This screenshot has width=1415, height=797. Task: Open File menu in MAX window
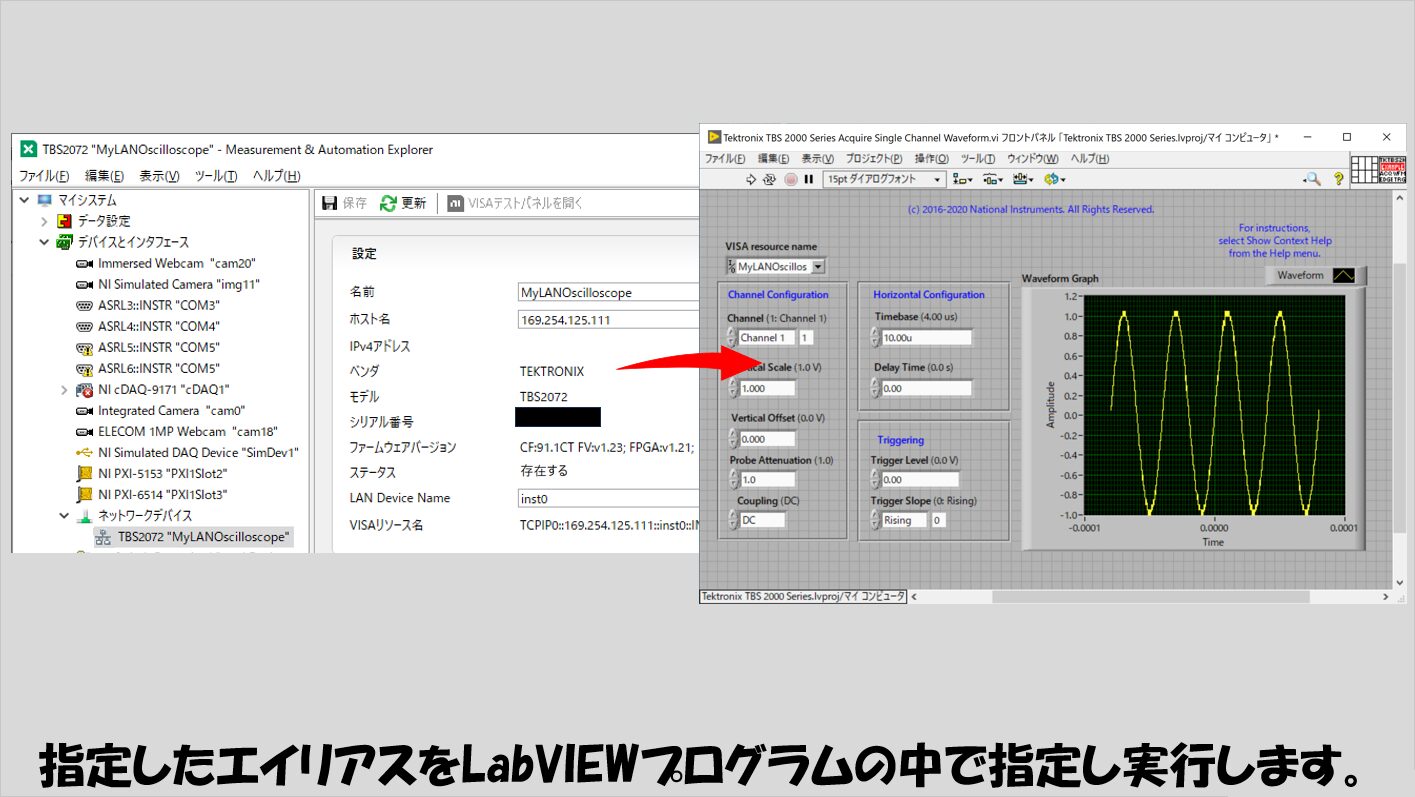pos(44,176)
